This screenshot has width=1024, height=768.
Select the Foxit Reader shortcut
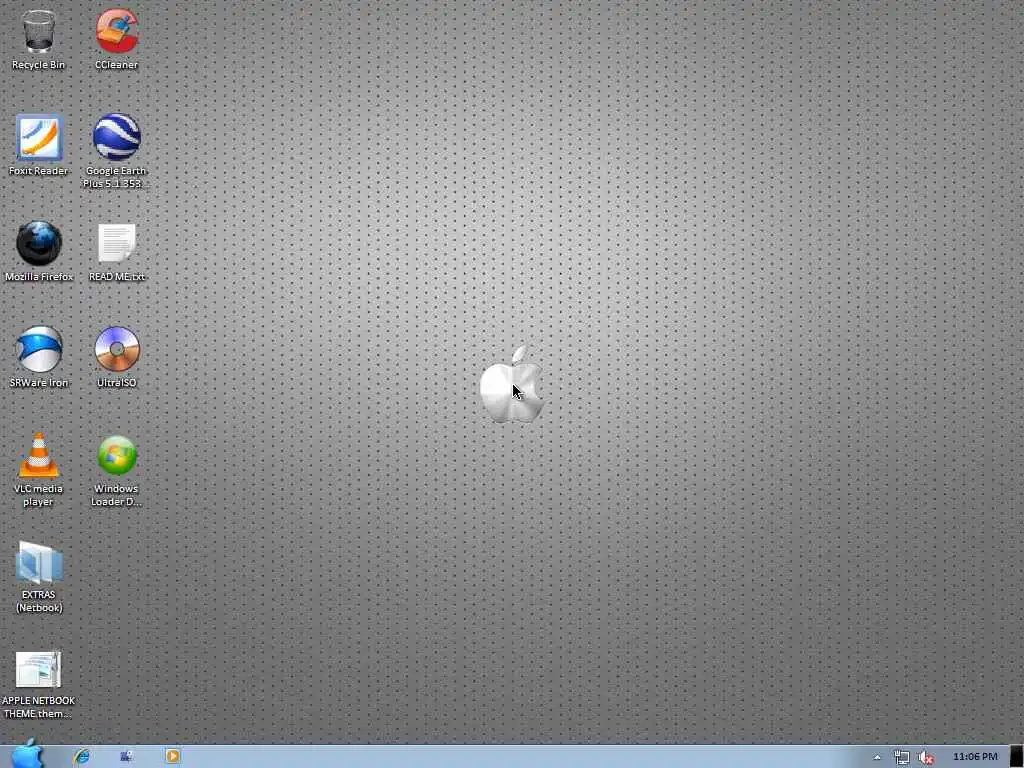click(39, 145)
